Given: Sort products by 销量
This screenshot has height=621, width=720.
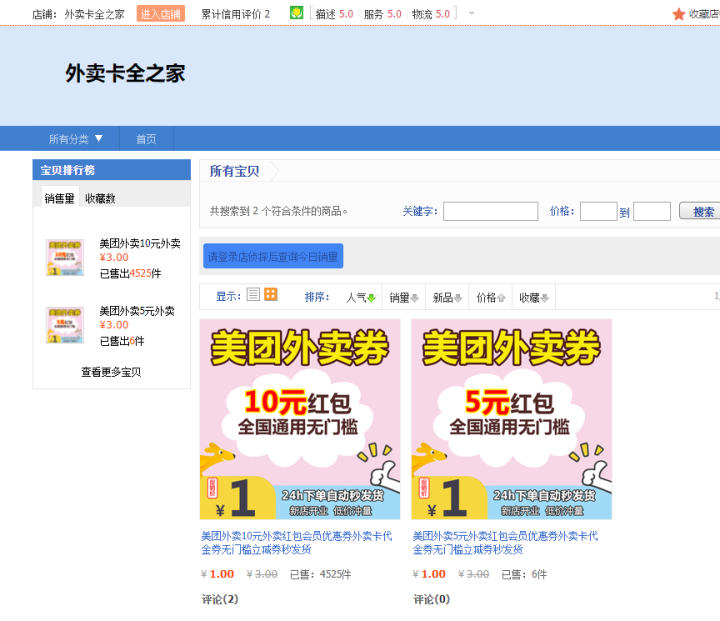Looking at the screenshot, I should 404,297.
